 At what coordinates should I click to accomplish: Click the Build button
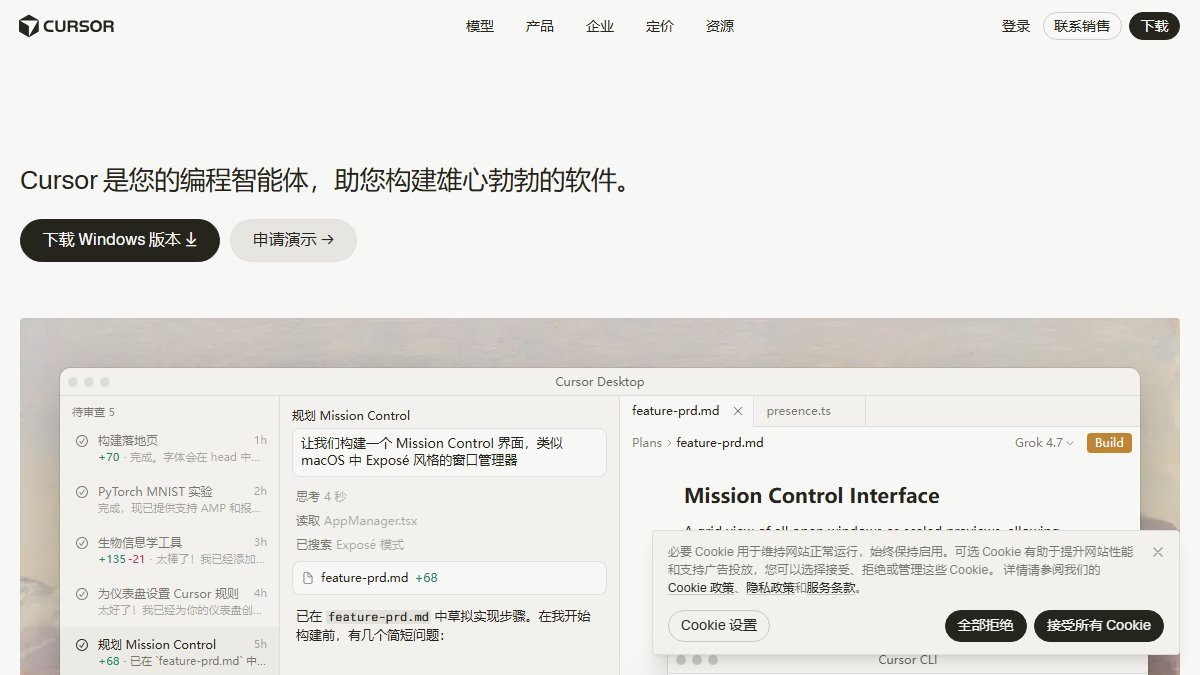coord(1109,443)
